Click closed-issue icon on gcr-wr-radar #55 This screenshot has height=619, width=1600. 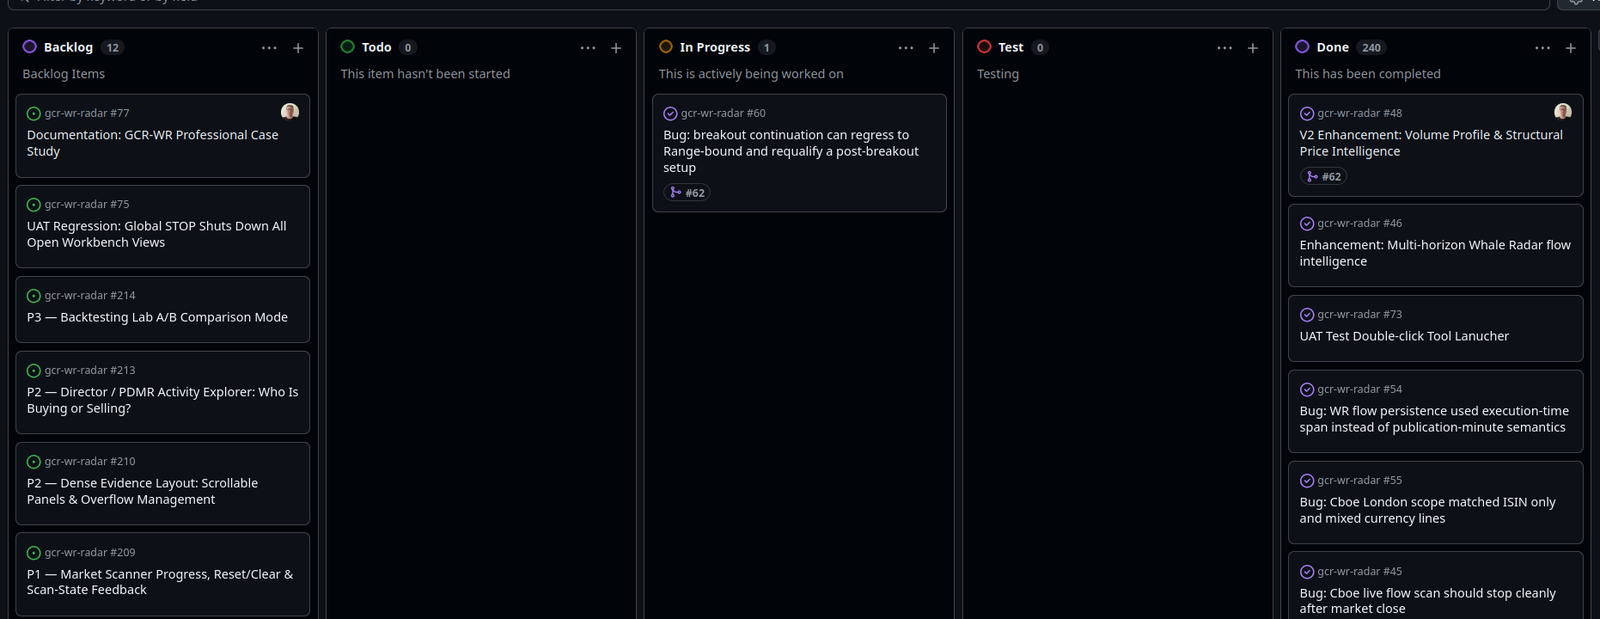(x=1307, y=481)
